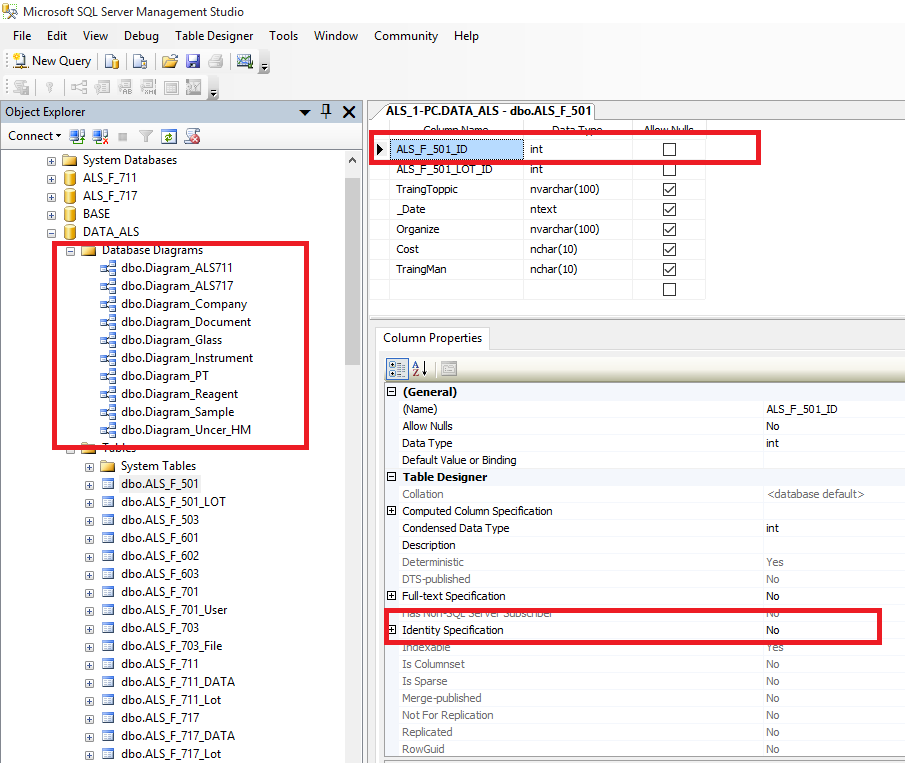905x763 pixels.
Task: Toggle Allow Nulls on the empty new row
Action: [670, 289]
